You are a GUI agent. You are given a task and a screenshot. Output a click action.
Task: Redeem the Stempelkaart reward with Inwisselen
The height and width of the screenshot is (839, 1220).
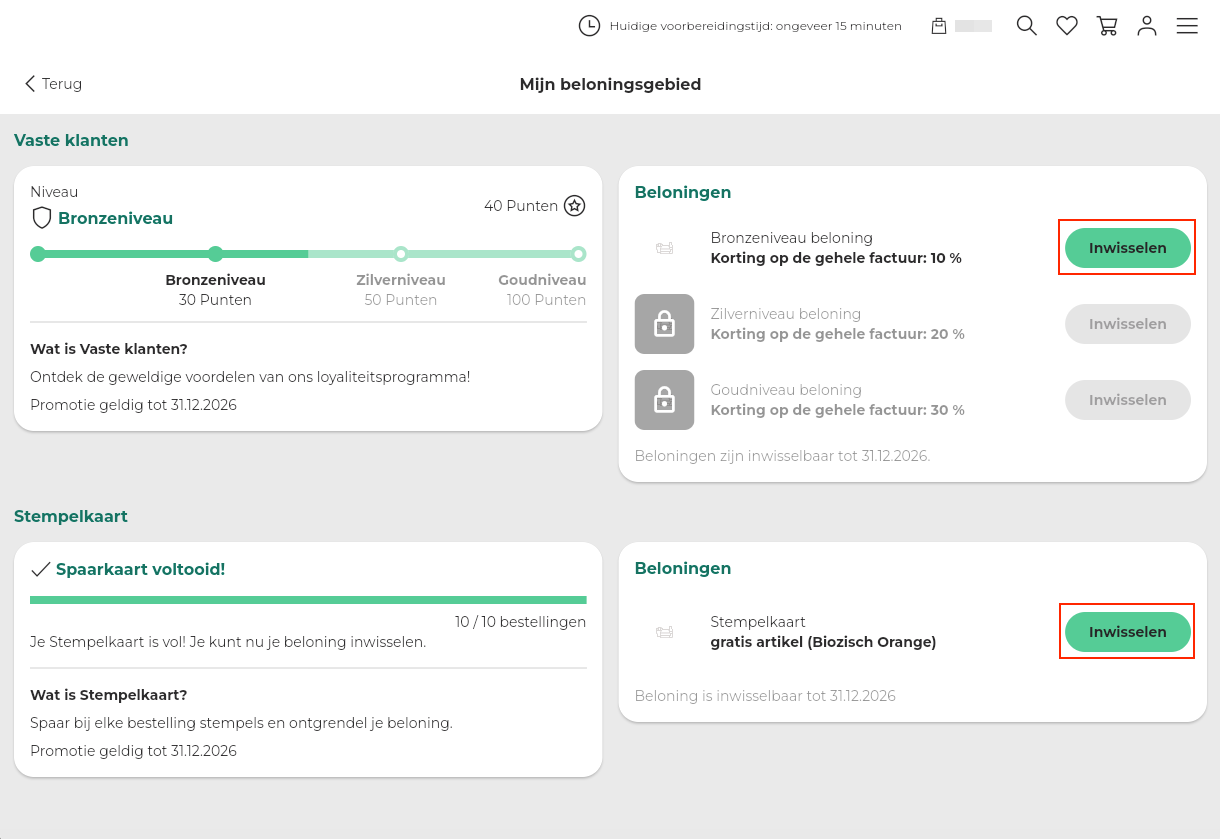(x=1127, y=632)
